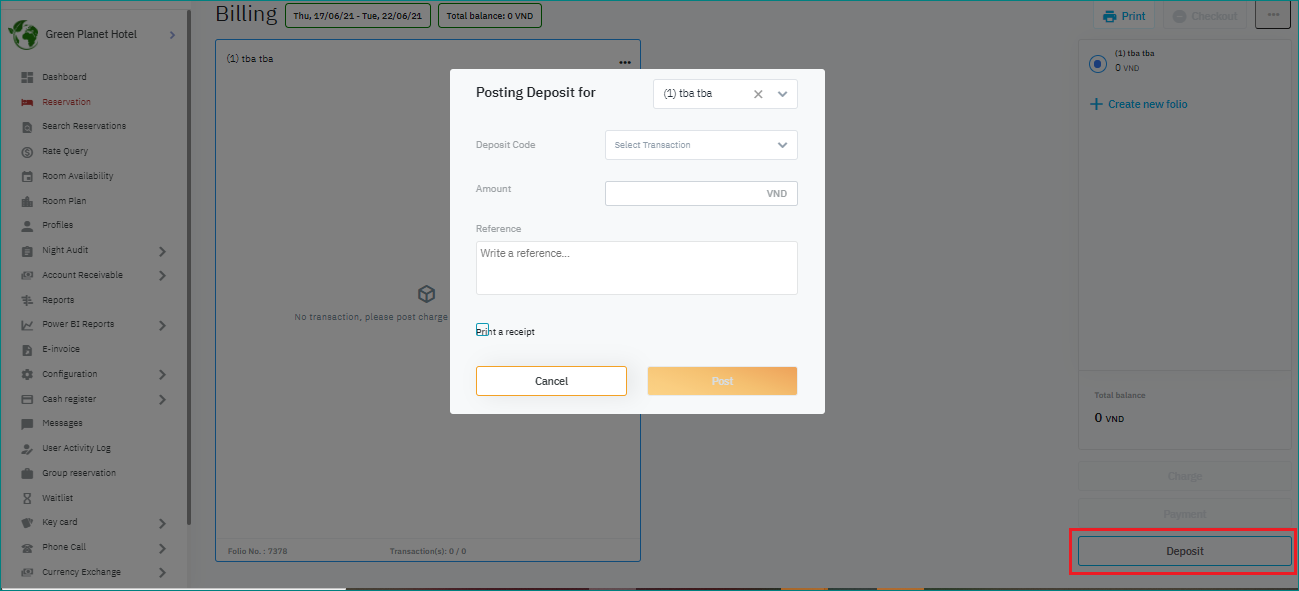Select the '(1) tba tba' folio radio button
The height and width of the screenshot is (591, 1299).
pos(1098,63)
